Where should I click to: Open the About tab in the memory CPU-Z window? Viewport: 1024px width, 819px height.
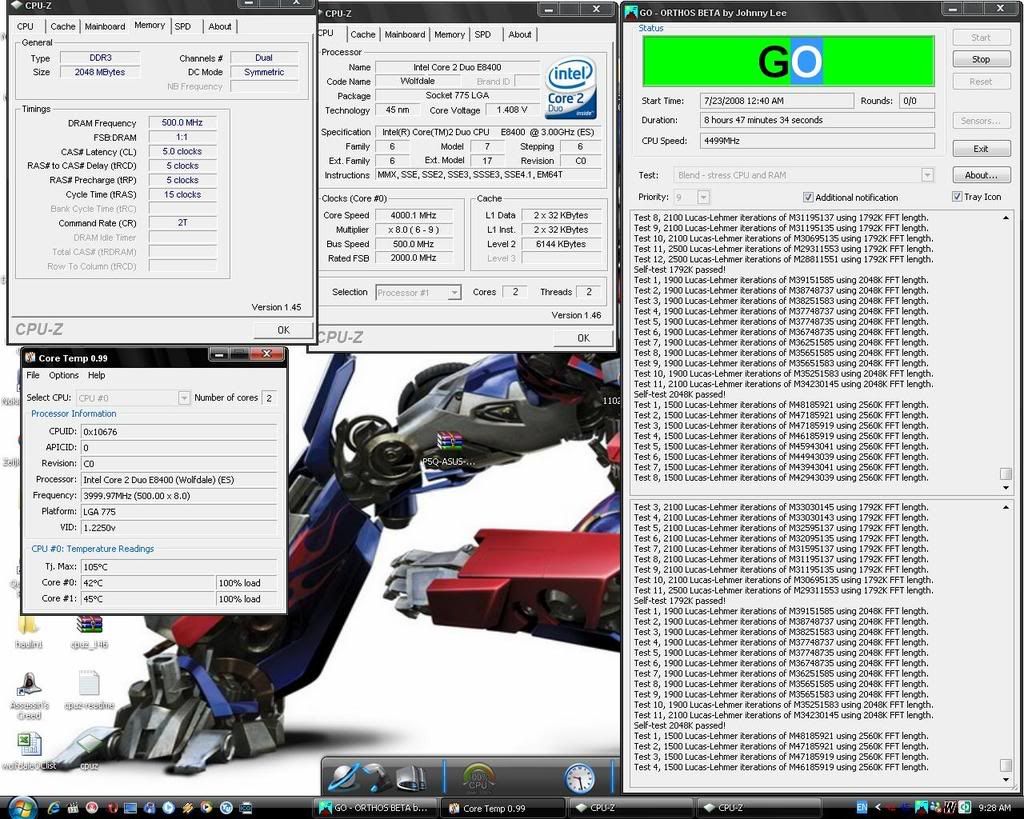click(219, 26)
